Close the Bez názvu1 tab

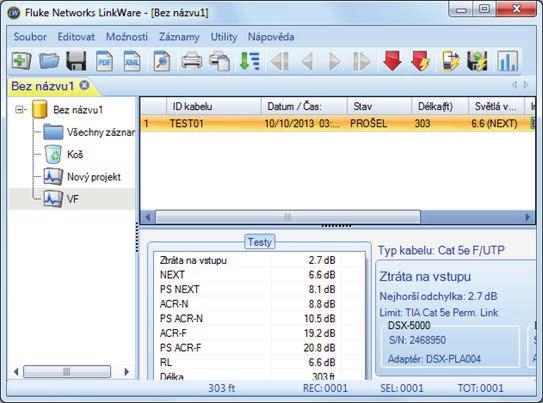click(84, 85)
